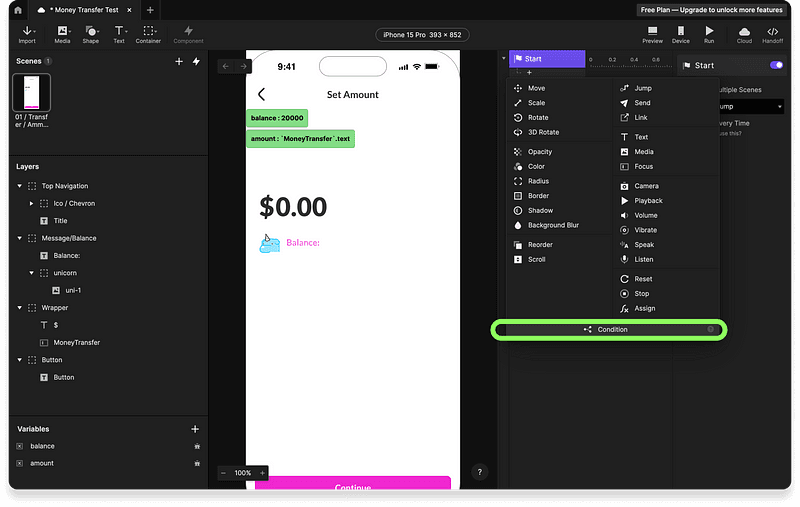Open the Cloud panel
800x507 pixels.
[x=744, y=35]
